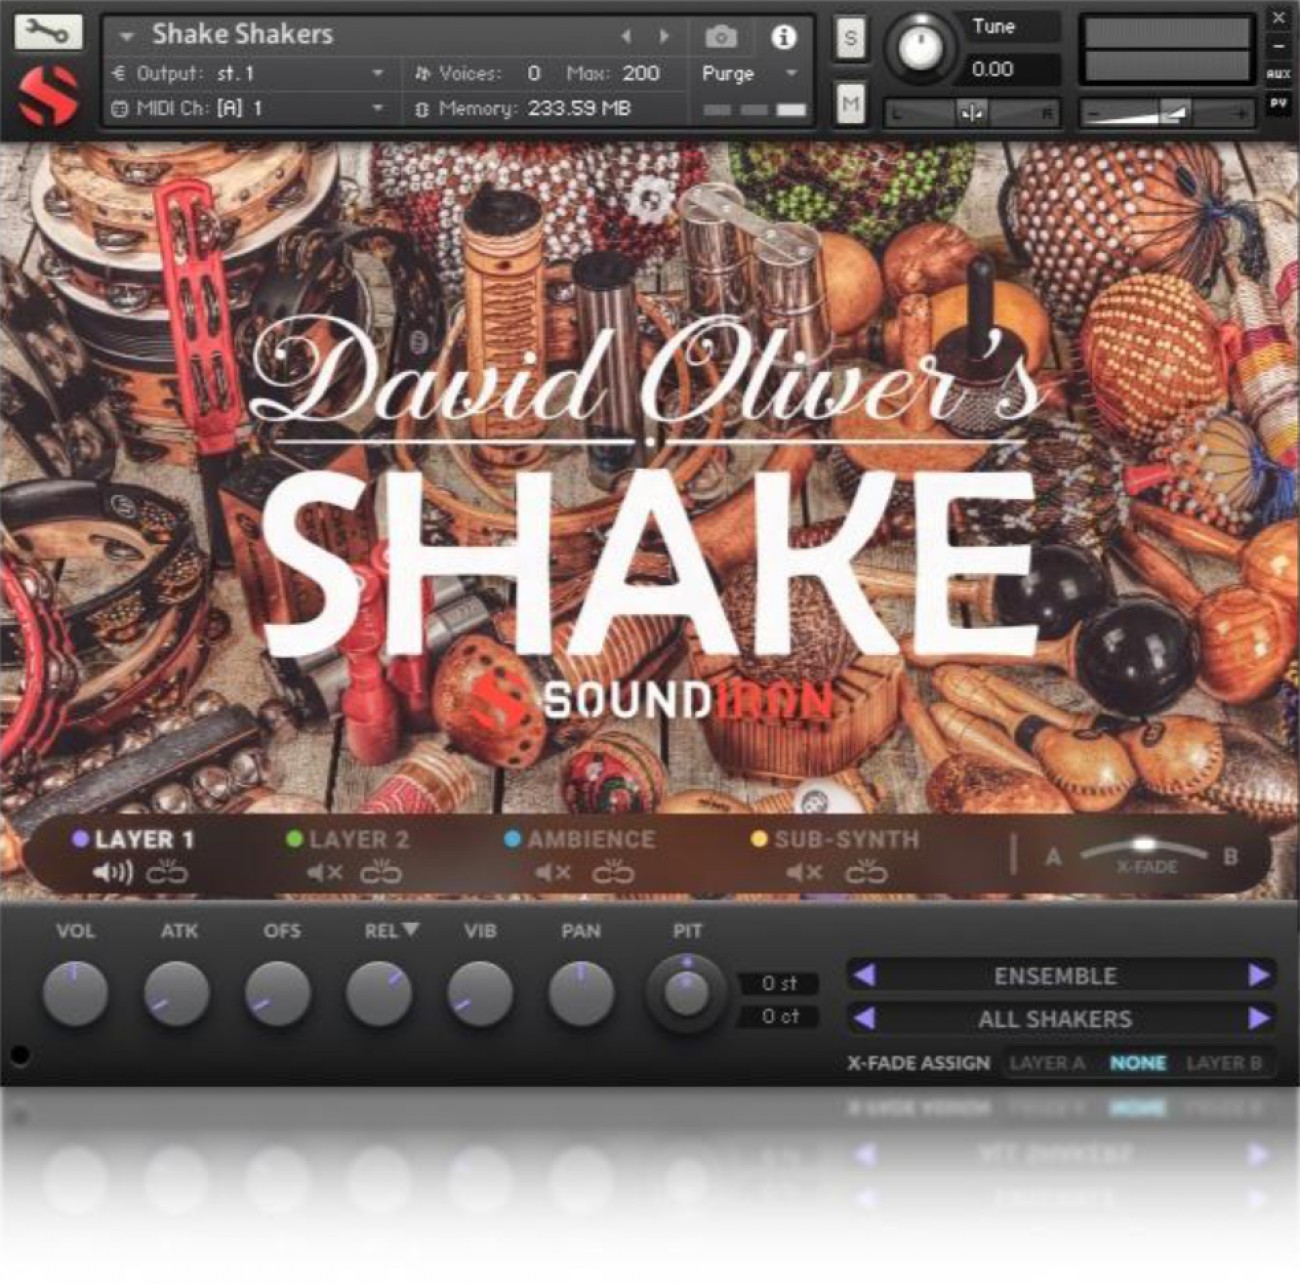Mute Layer 1 with speaker icon
The width and height of the screenshot is (1300, 1284).
(112, 874)
